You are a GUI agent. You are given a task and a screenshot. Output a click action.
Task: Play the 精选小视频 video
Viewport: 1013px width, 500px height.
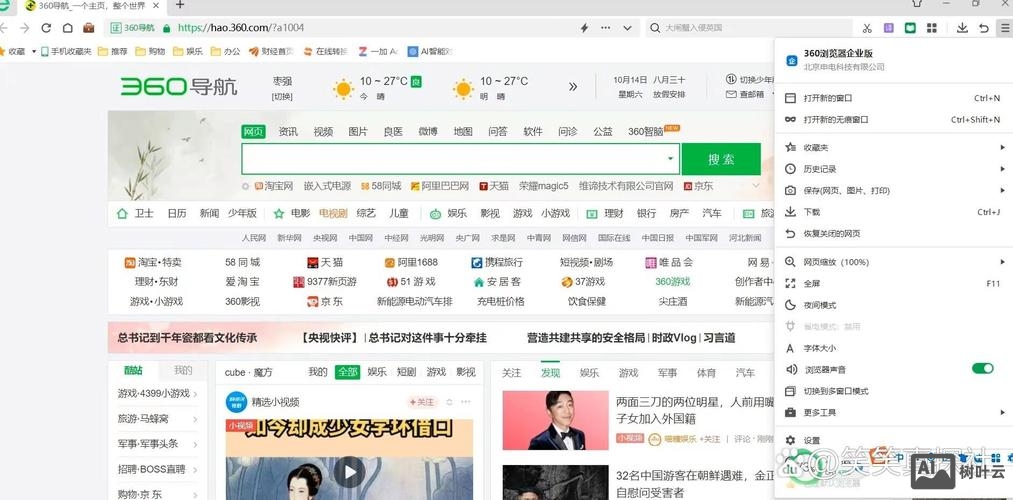350,472
